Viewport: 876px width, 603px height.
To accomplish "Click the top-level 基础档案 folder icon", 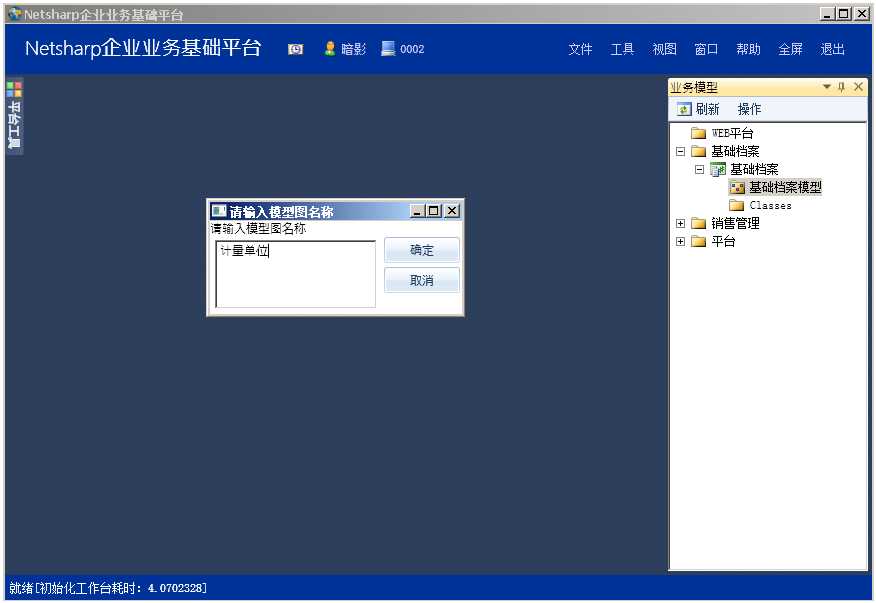I will coord(698,151).
